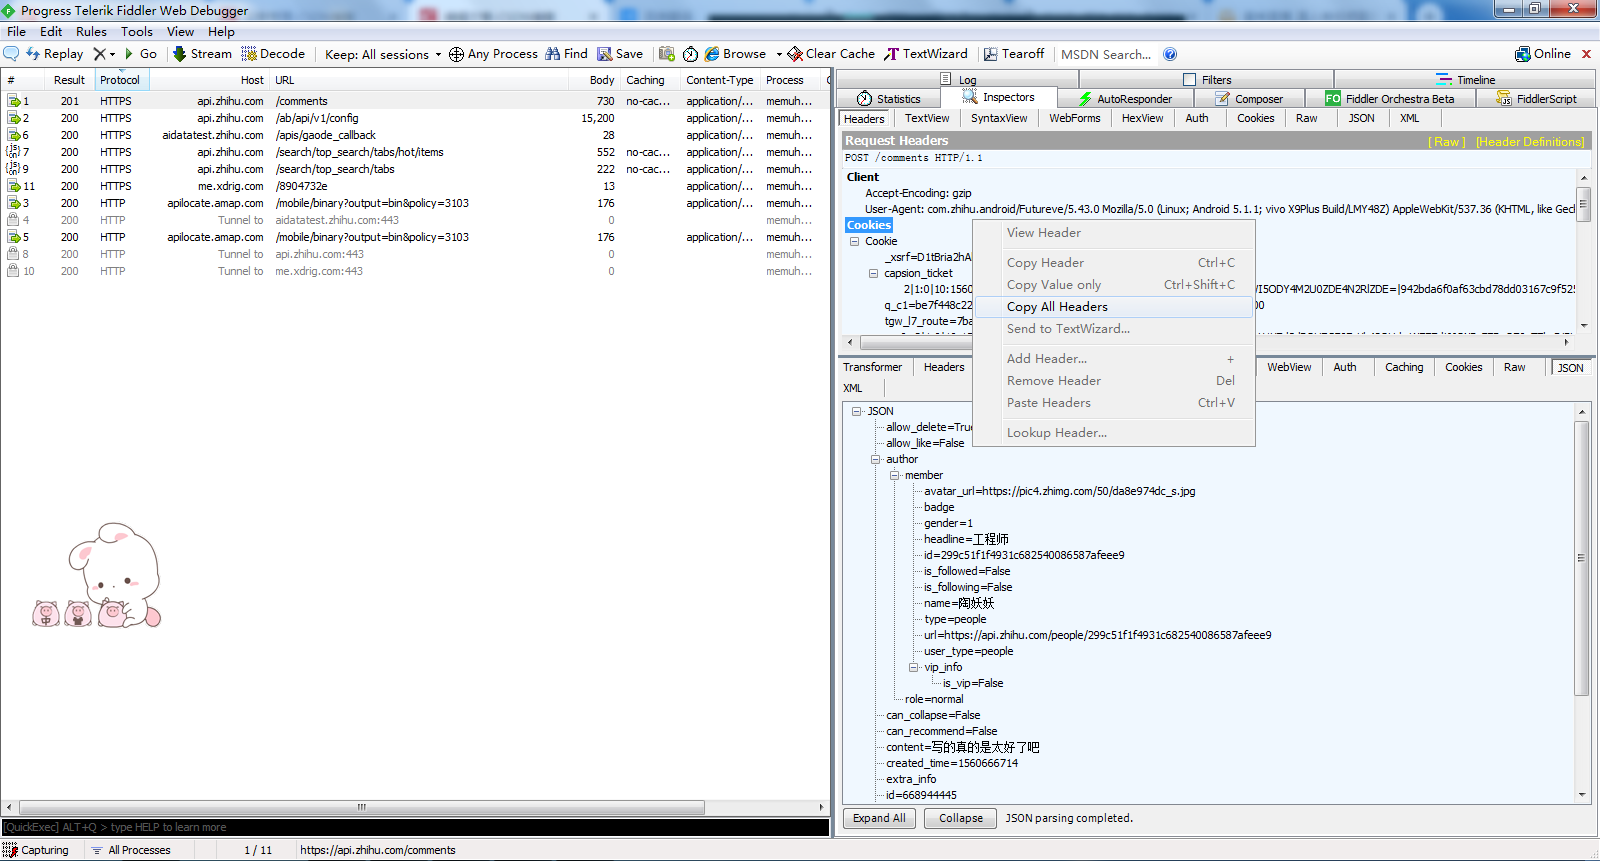The height and width of the screenshot is (861, 1600).
Task: Click the timer stopwatch icon
Action: click(690, 54)
